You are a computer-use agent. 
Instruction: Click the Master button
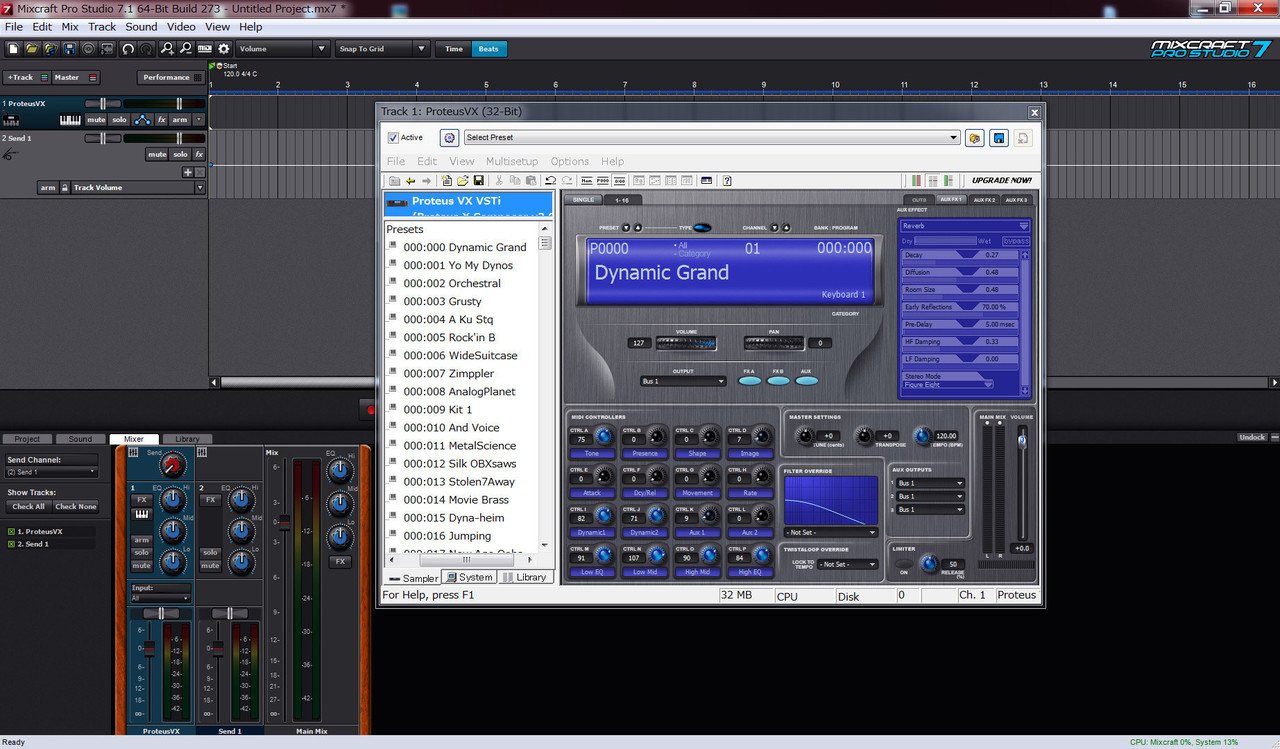[x=74, y=77]
